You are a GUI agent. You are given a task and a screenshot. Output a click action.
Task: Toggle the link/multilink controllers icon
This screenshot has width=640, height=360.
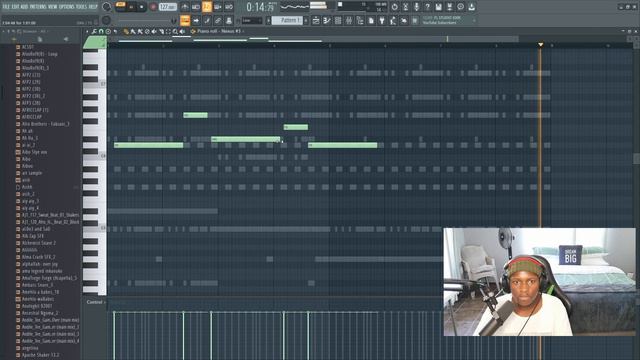click(x=218, y=20)
